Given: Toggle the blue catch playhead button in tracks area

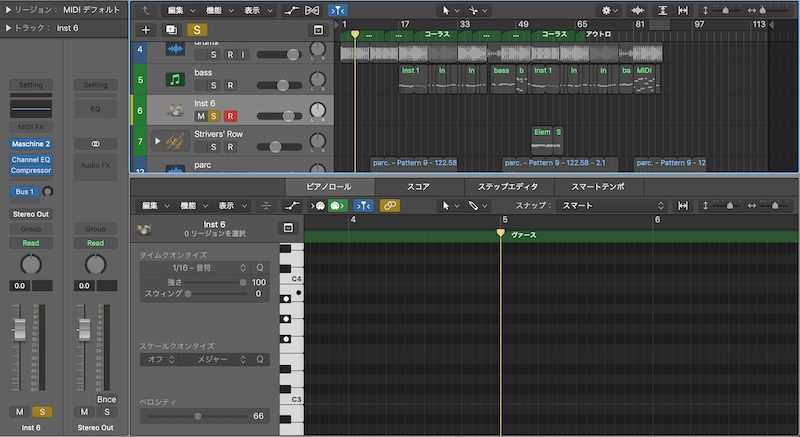Looking at the screenshot, I should click(x=337, y=10).
